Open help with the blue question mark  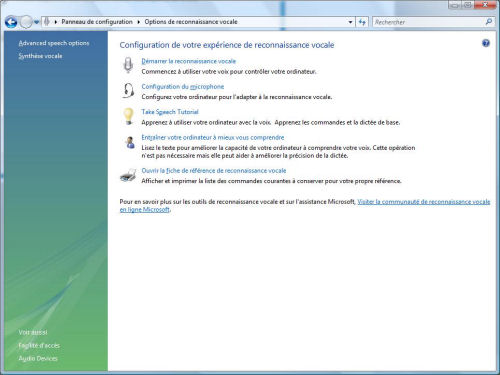pos(486,43)
